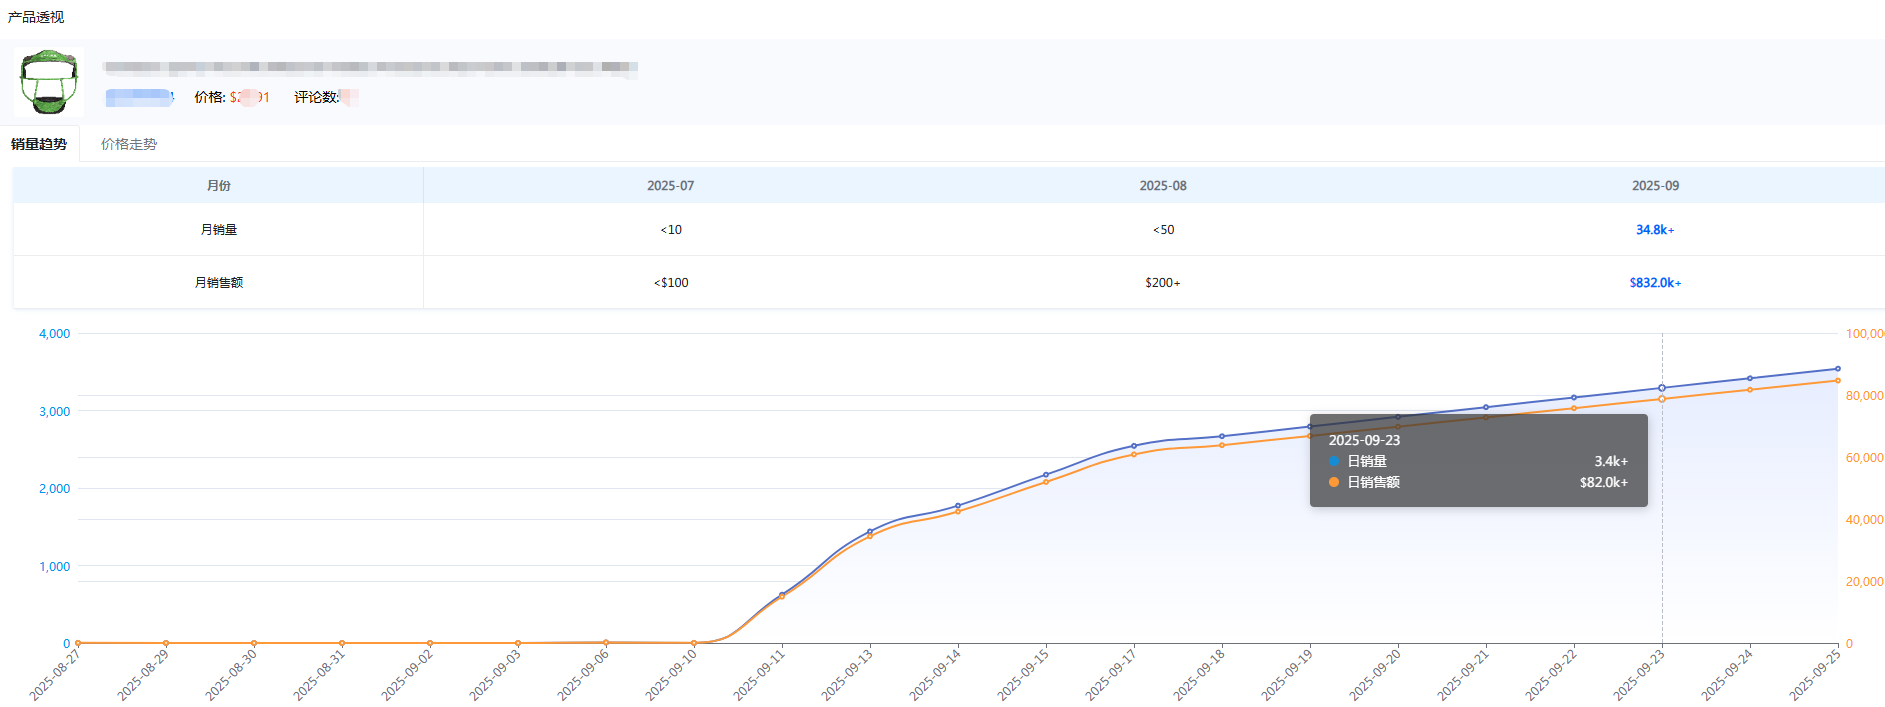Click the 月份 header cell

tap(218, 186)
